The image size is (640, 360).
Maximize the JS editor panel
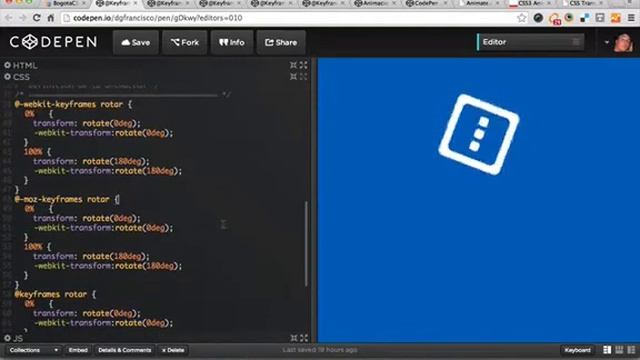(304, 338)
